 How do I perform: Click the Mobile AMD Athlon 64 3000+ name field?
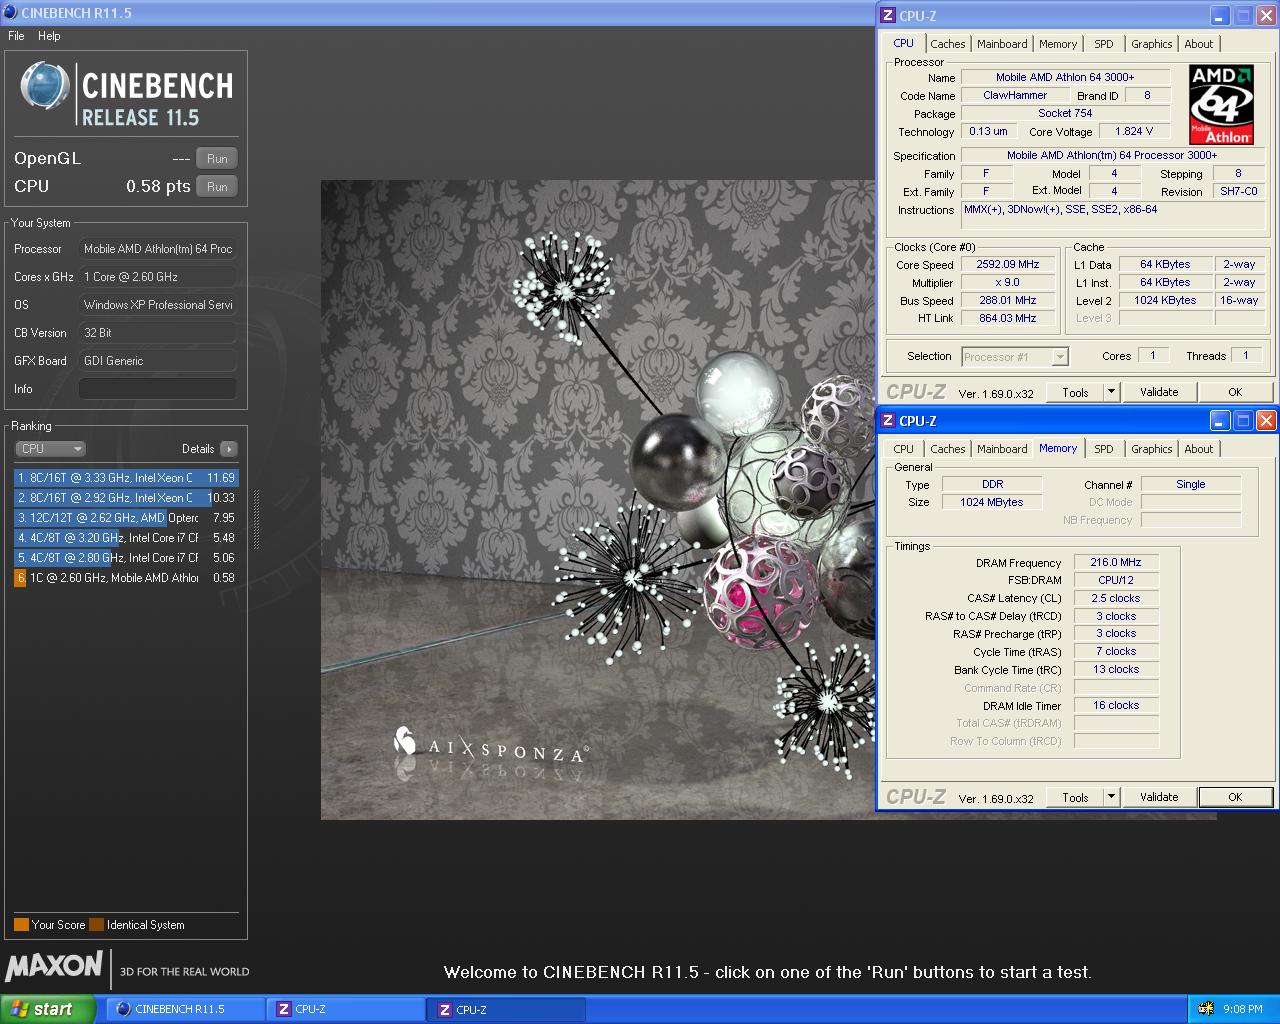(x=1065, y=78)
